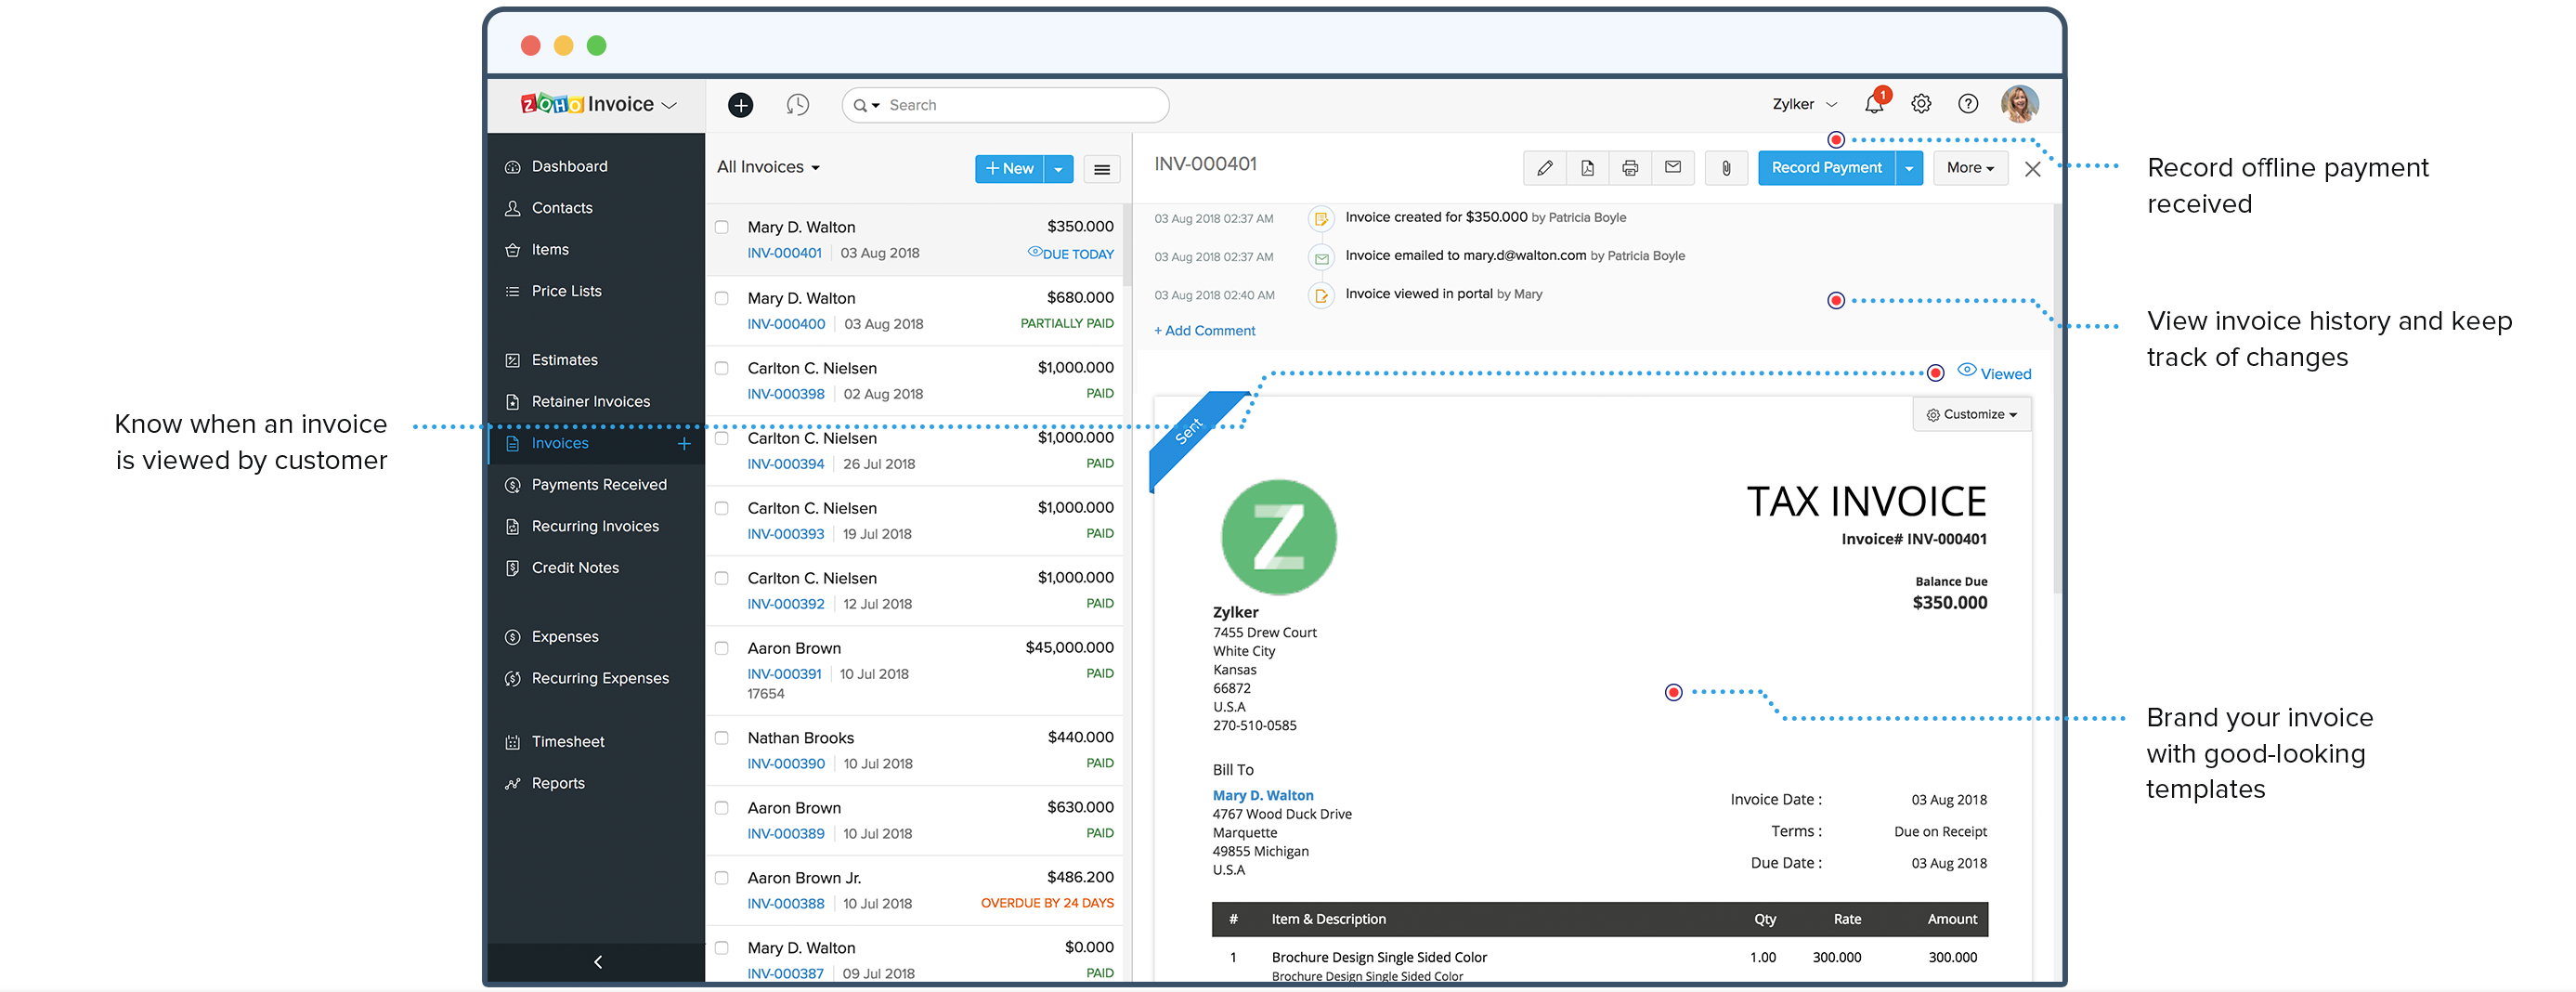This screenshot has height=992, width=2576.
Task: Collapse the sidebar with the arrow
Action: tap(597, 962)
